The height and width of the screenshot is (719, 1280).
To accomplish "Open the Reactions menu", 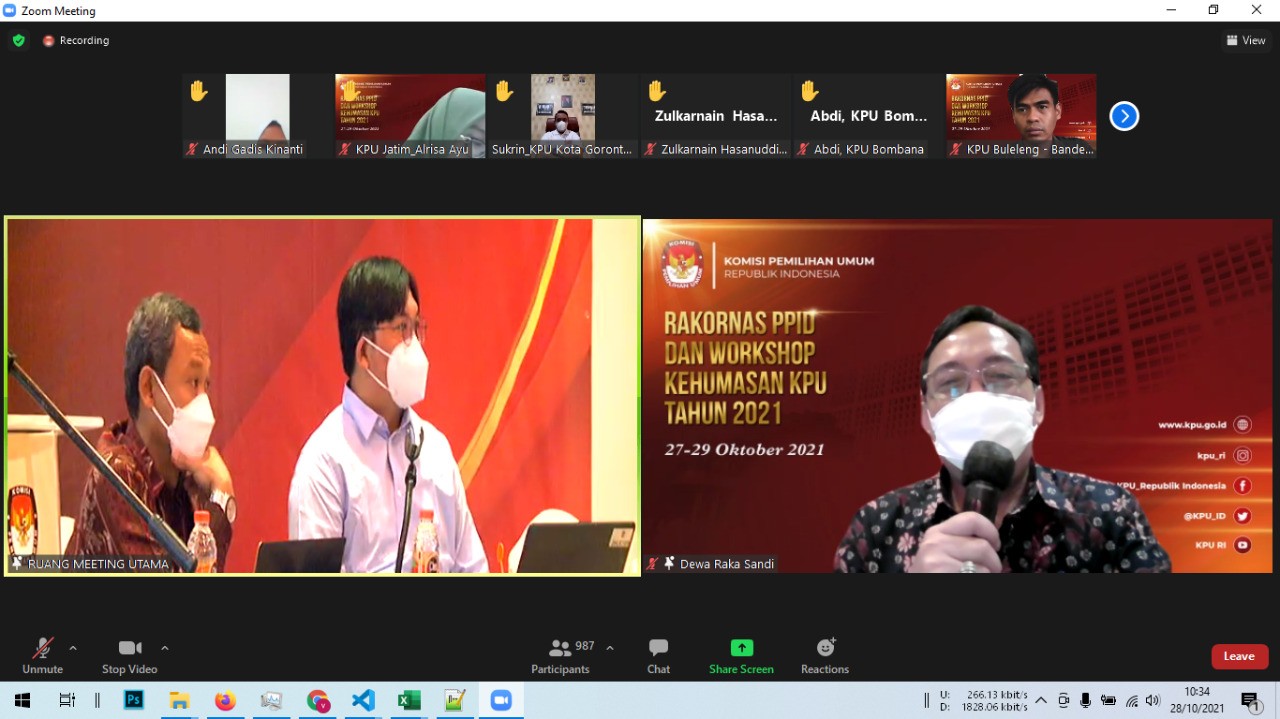I will [x=825, y=656].
